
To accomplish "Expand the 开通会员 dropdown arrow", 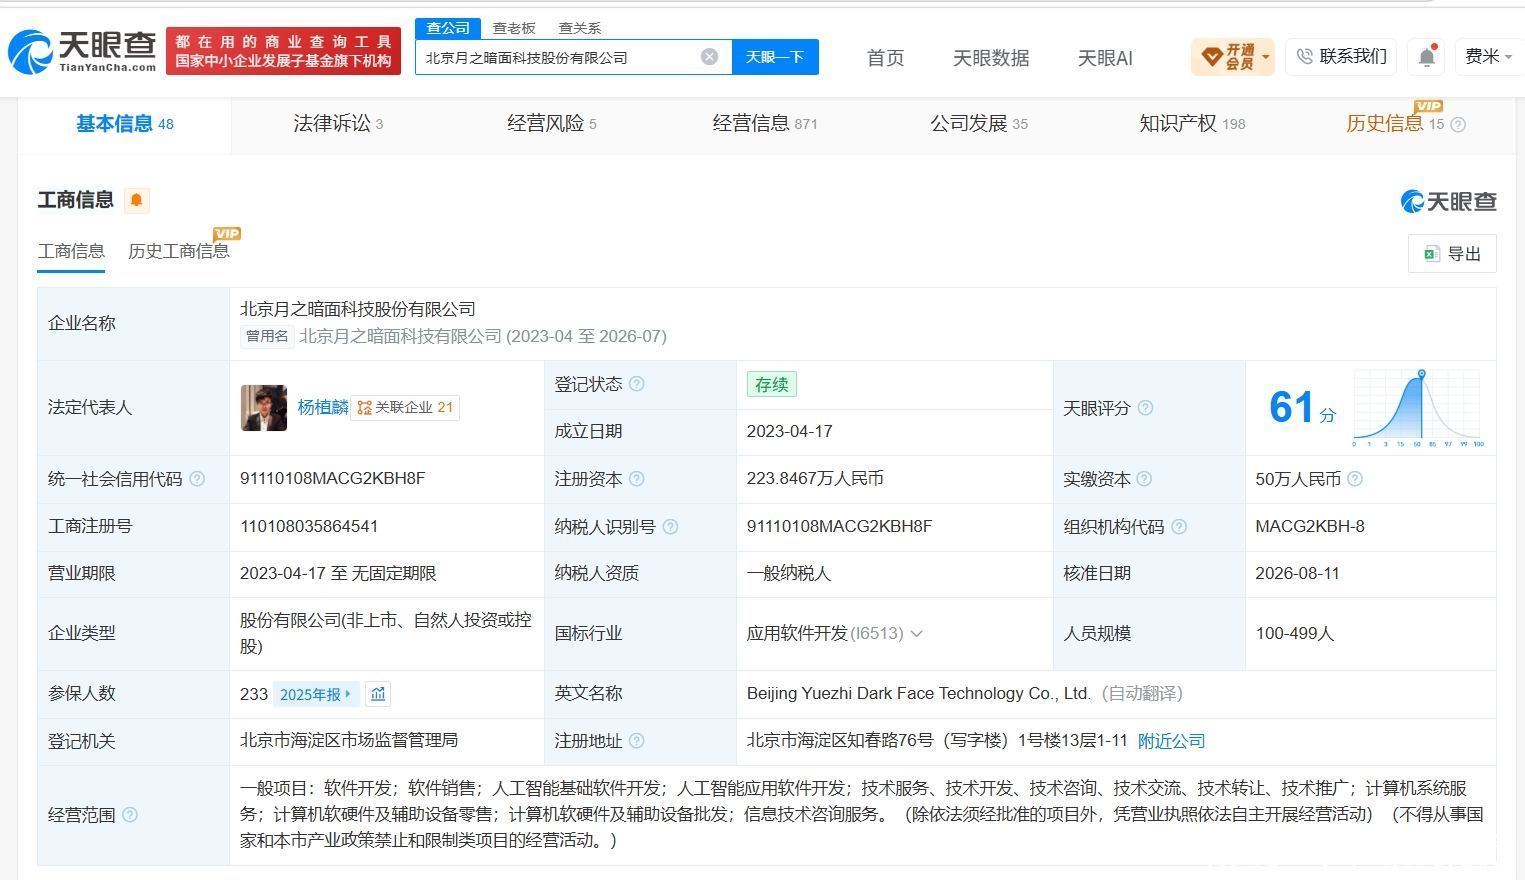I will click(x=1266, y=57).
